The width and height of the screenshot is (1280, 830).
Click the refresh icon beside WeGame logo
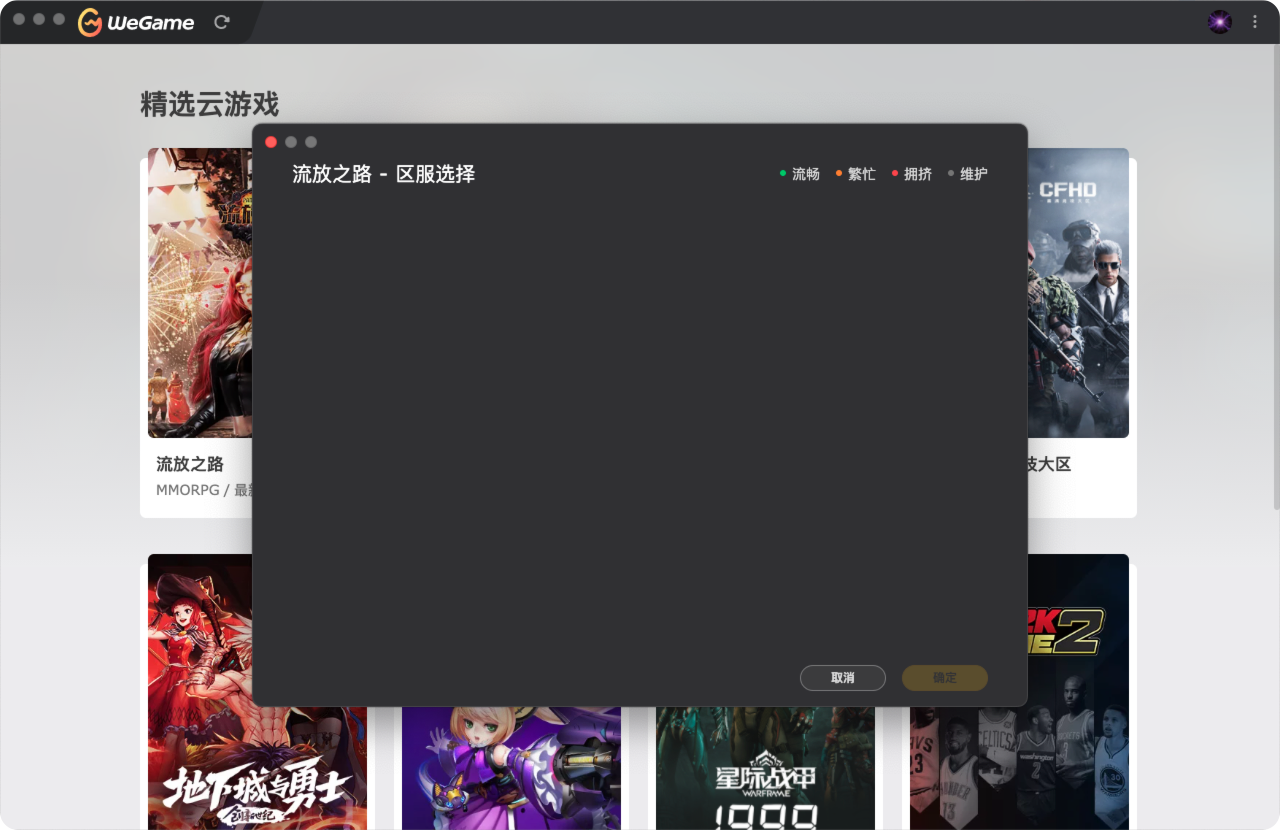222,22
